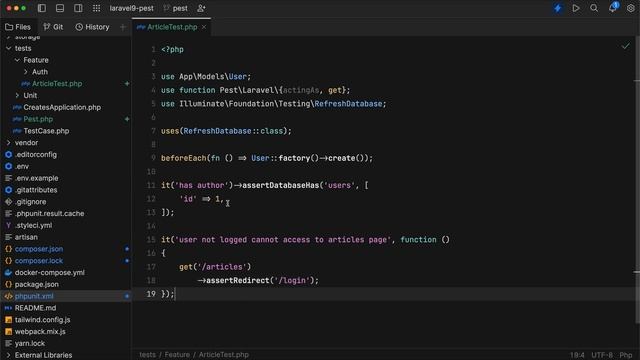Open ArticleTest.php in the file tree

pos(57,84)
